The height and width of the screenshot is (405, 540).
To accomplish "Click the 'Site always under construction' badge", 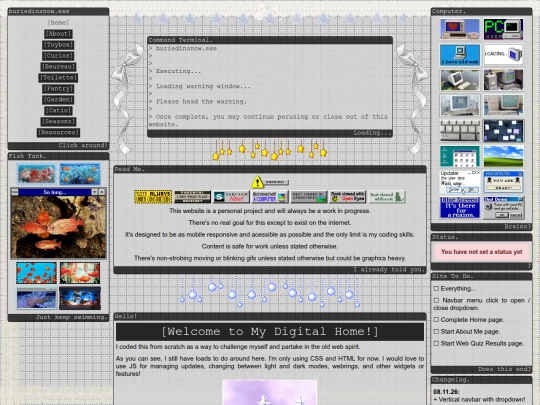I will [153, 197].
